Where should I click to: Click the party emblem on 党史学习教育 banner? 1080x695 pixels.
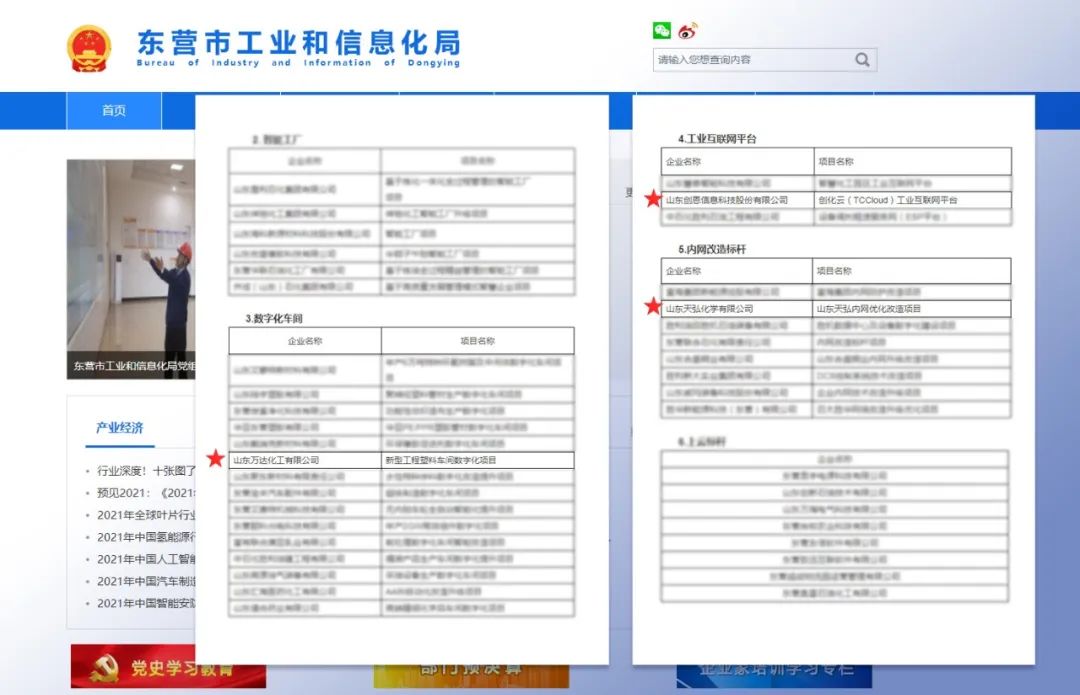[104, 668]
